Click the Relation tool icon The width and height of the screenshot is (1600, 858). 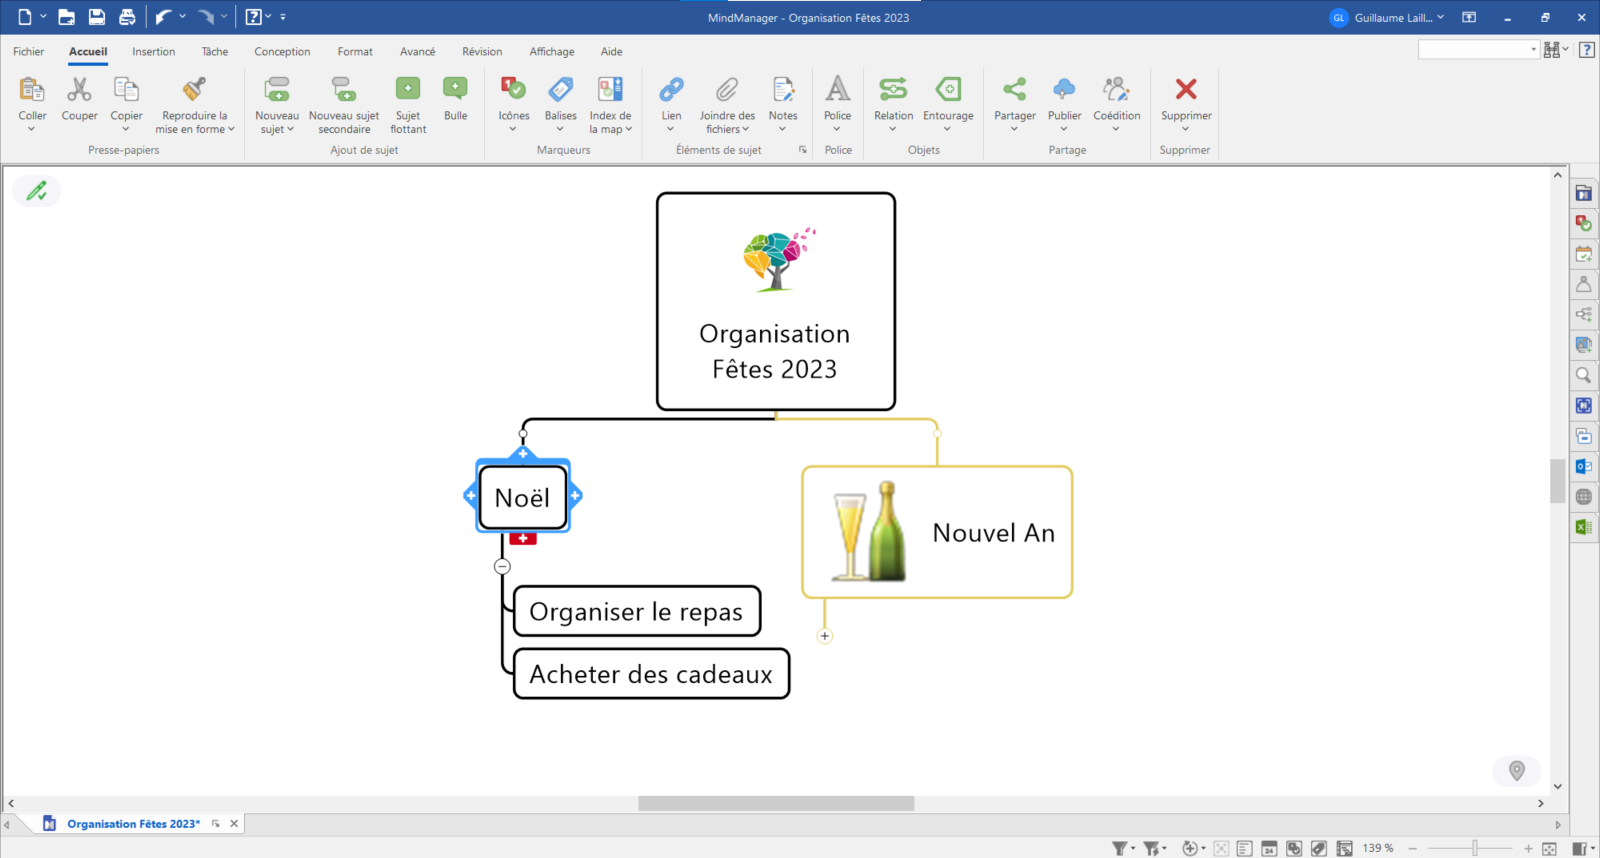(x=893, y=90)
